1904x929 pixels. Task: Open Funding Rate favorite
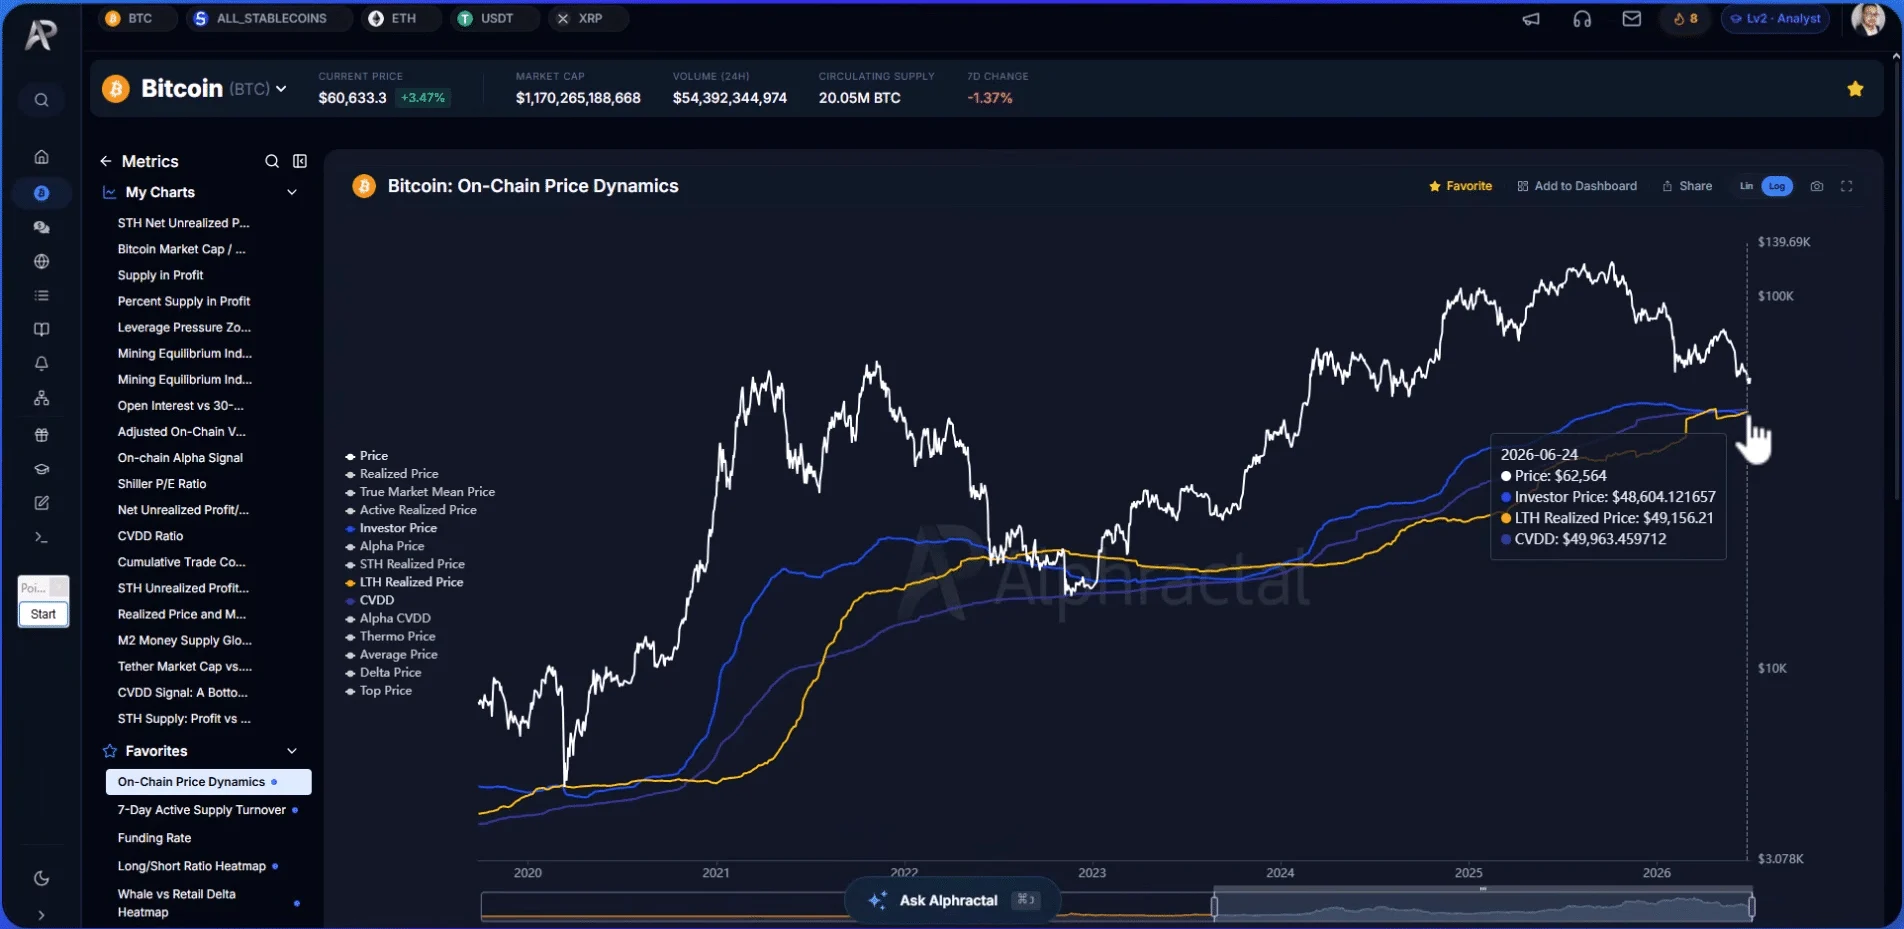pos(154,838)
